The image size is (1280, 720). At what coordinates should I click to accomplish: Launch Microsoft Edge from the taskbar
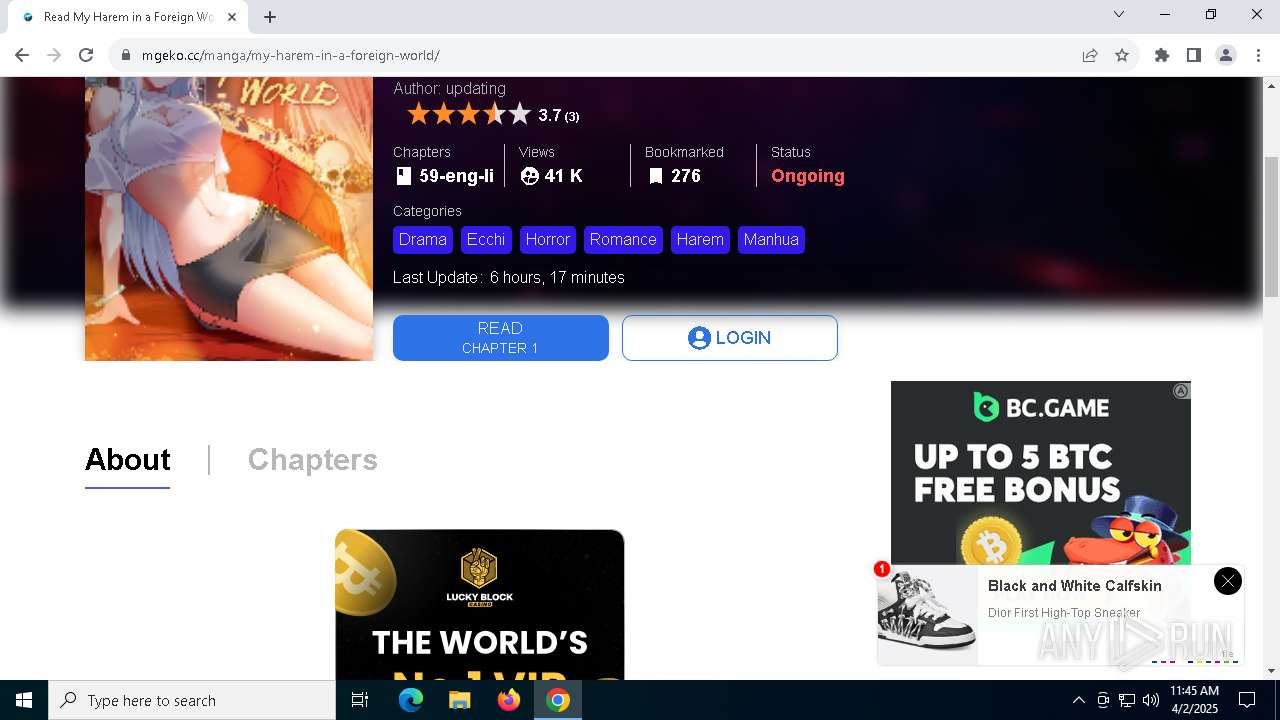tap(411, 700)
